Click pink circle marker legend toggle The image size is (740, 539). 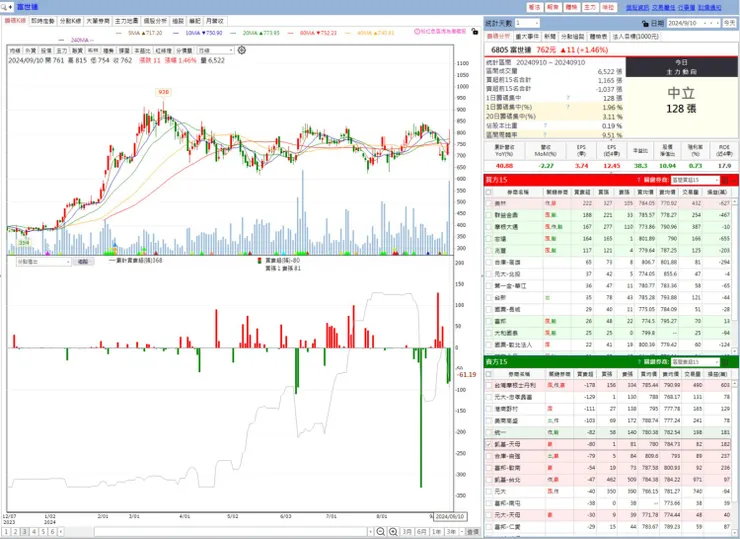417,32
